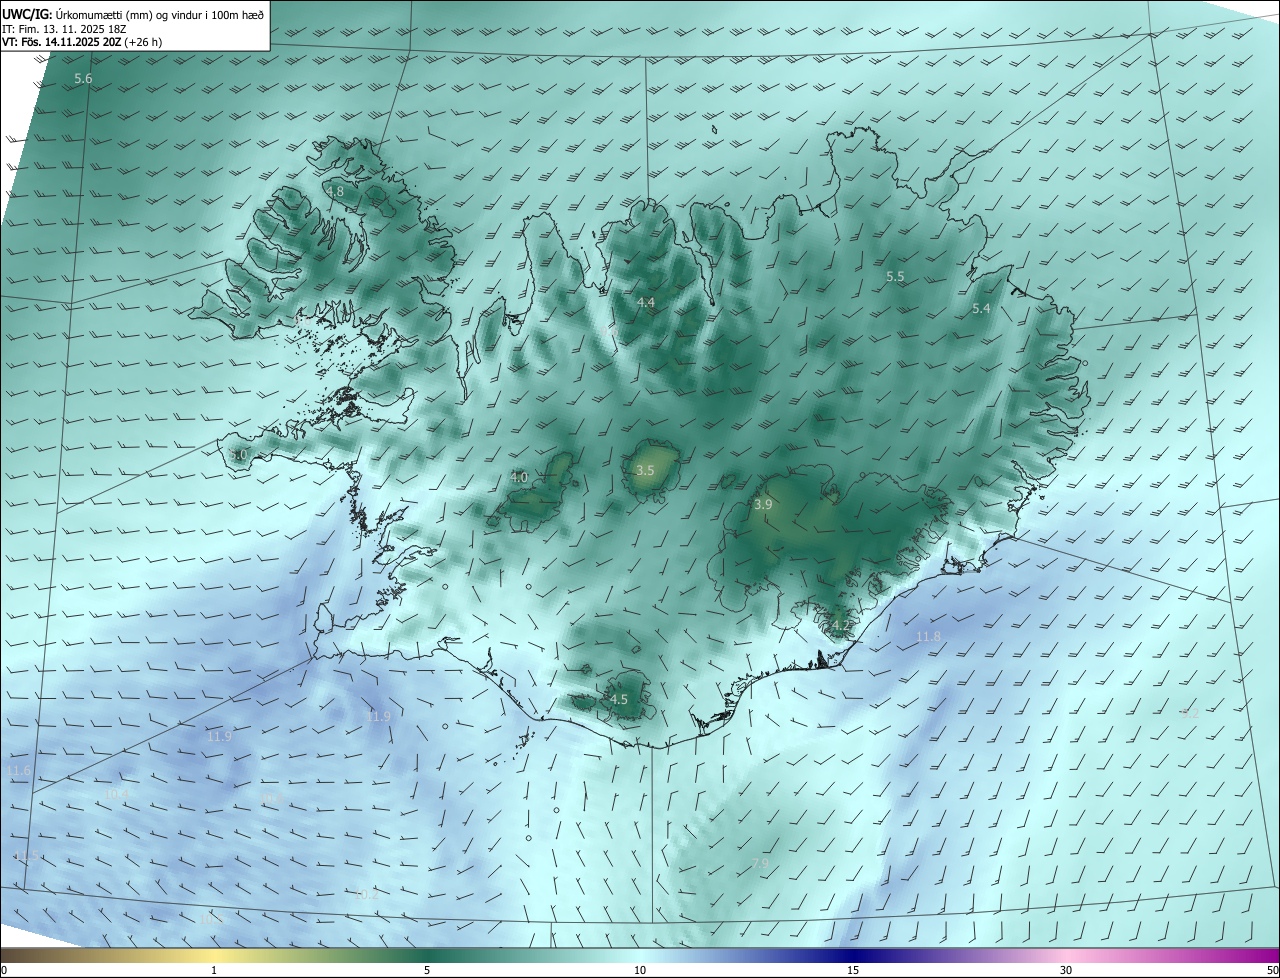The image size is (1280, 978).
Task: Click the 10.2 value label
Action: point(367,894)
